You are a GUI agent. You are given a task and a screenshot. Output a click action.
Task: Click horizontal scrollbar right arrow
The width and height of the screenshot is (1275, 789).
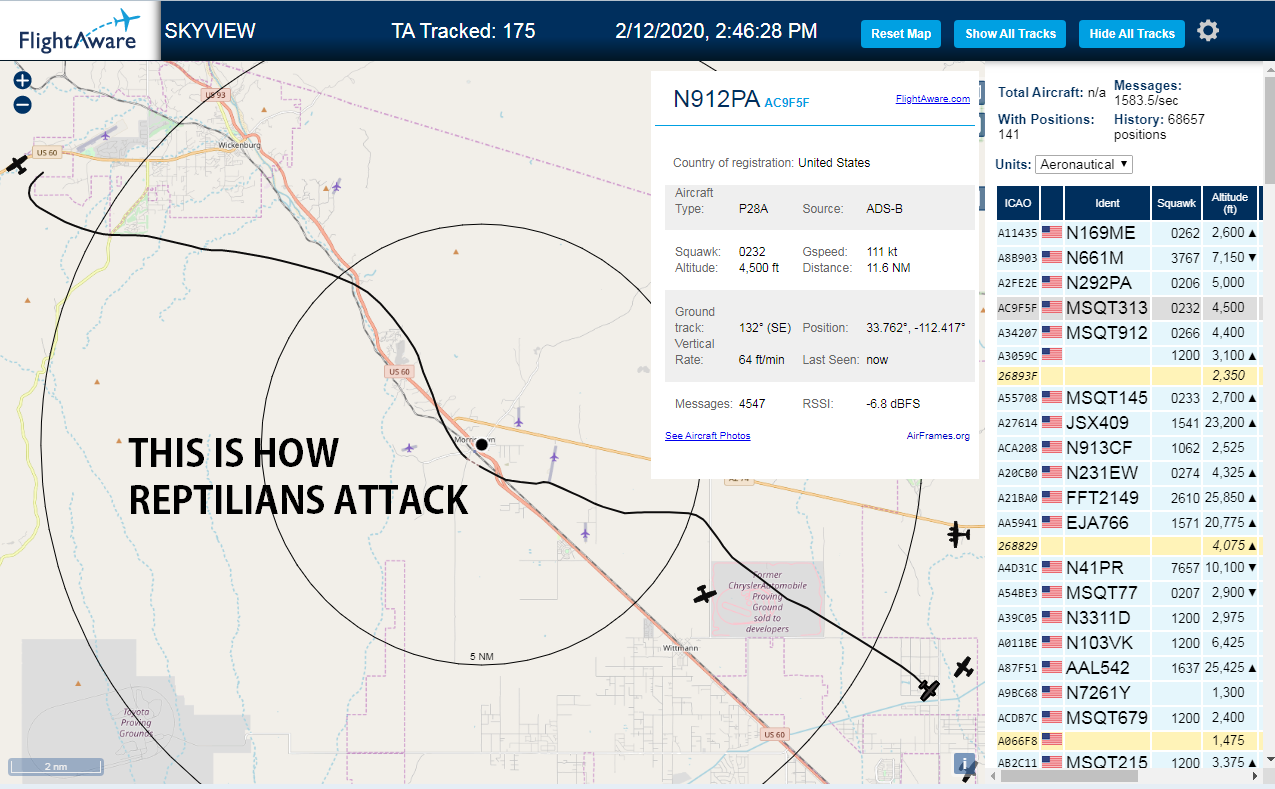coord(1255,776)
